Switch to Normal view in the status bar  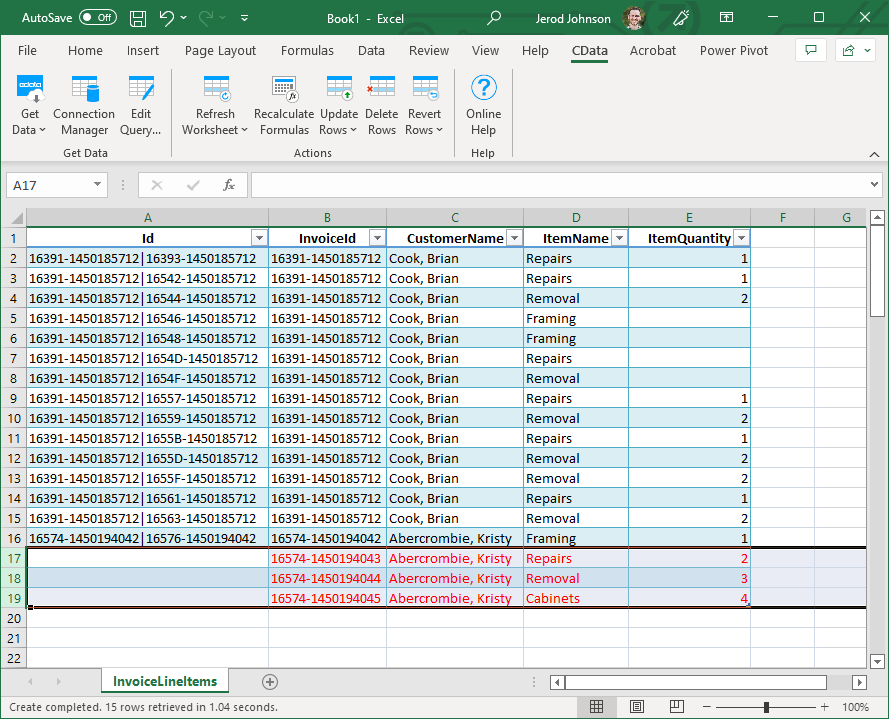click(x=596, y=707)
